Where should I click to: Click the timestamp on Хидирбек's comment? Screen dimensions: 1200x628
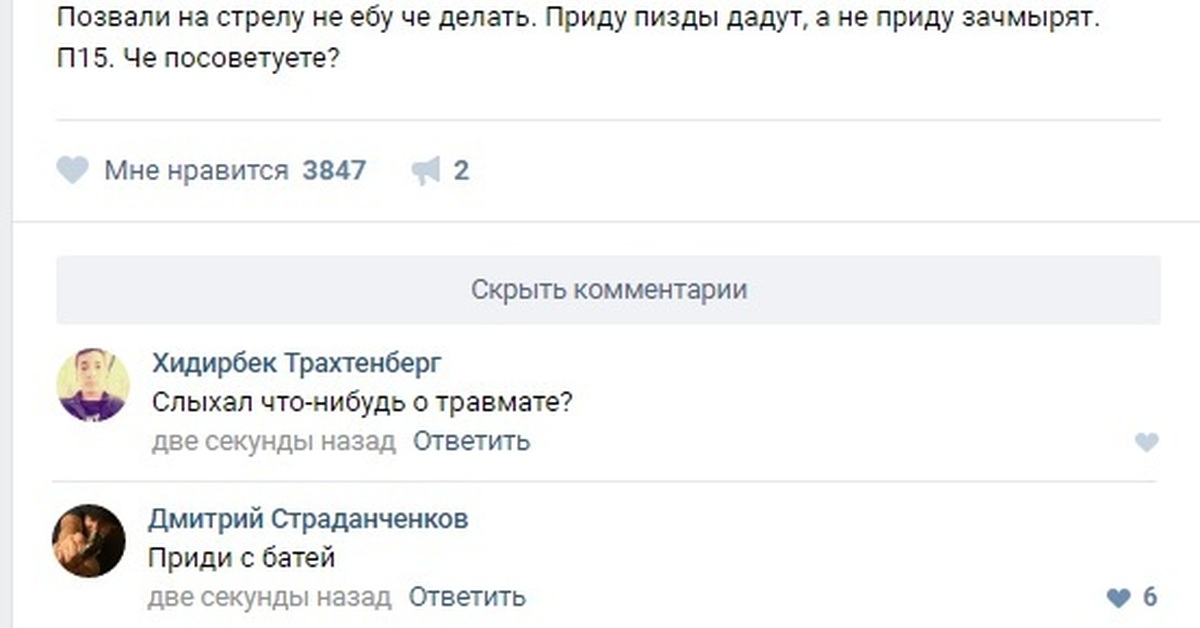[274, 440]
